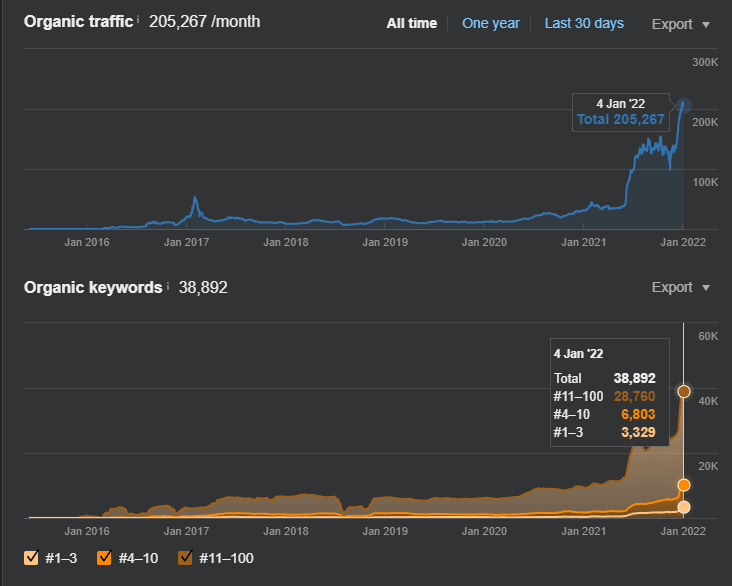This screenshot has width=732, height=586.
Task: Click the #11–100 legend label
Action: coord(226,558)
